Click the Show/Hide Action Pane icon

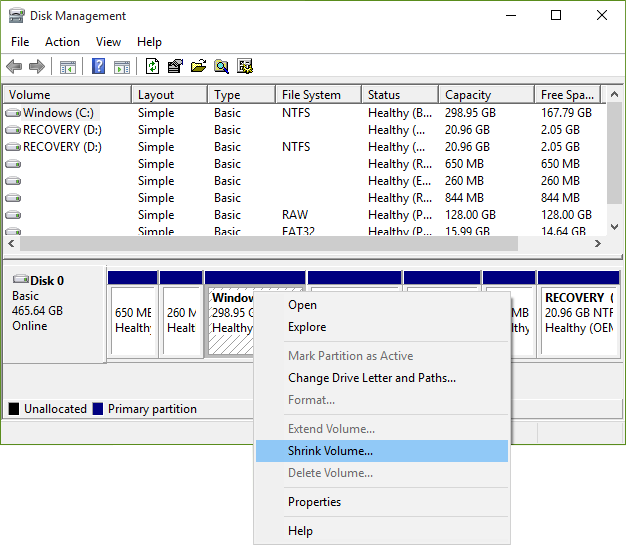point(121,67)
